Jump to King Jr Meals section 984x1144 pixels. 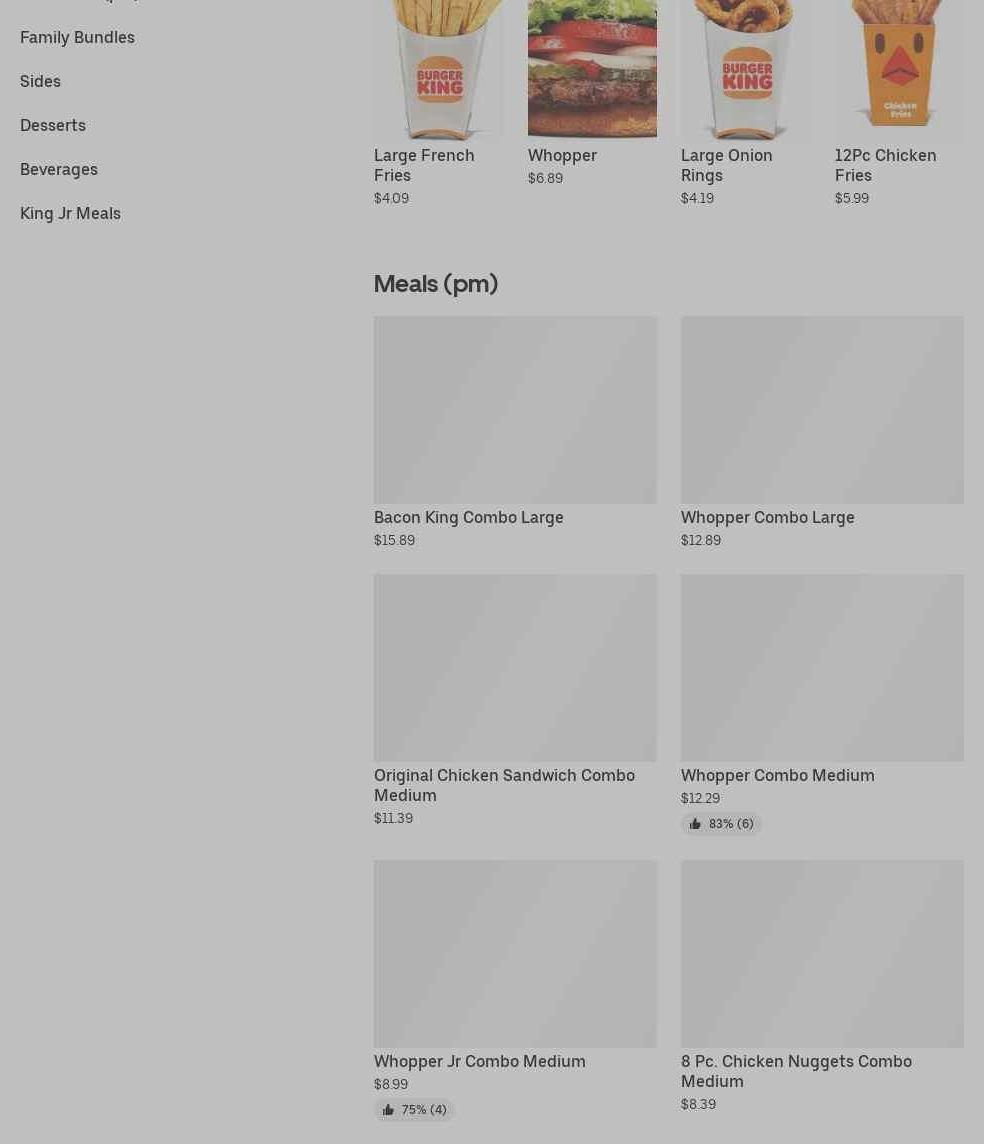coord(70,214)
